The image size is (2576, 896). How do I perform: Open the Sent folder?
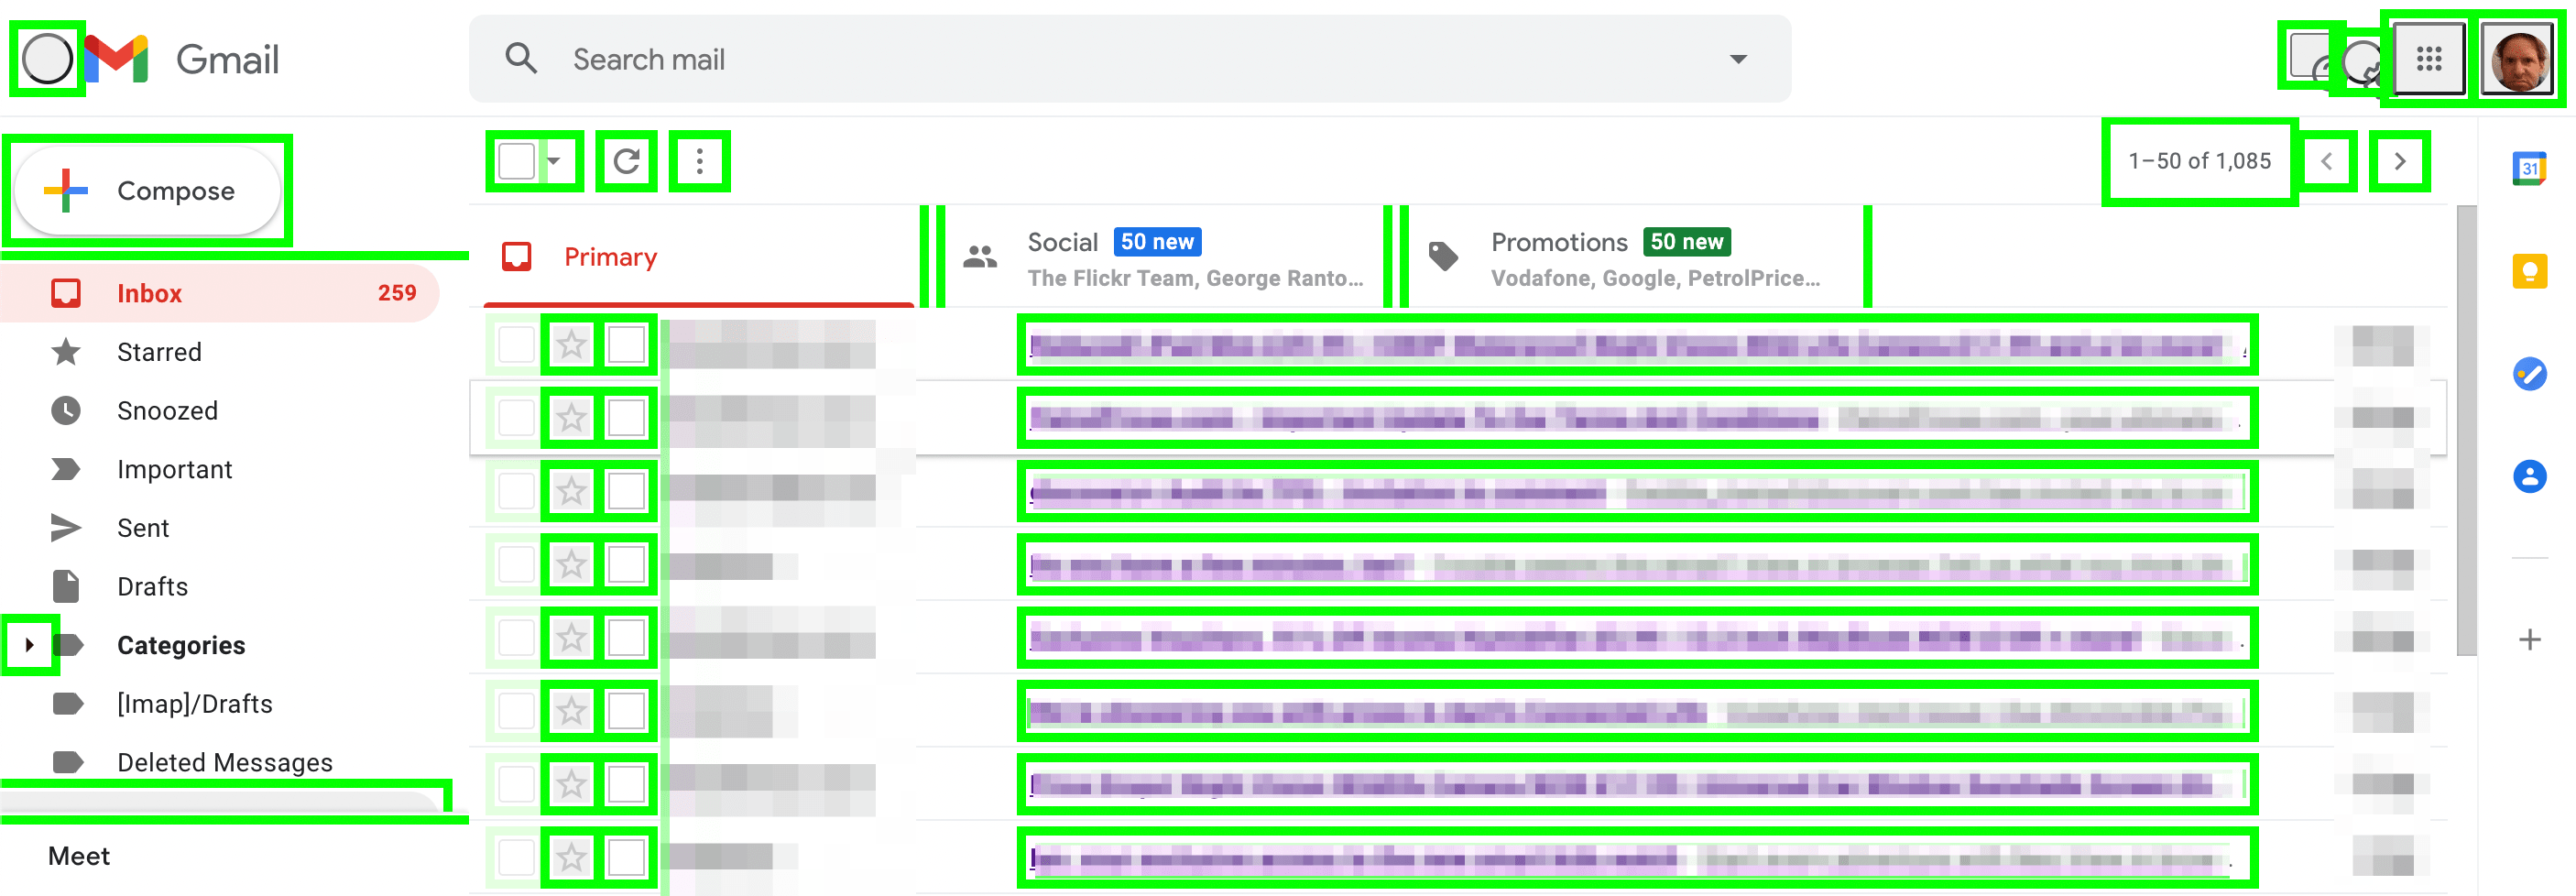pyautogui.click(x=220, y=528)
